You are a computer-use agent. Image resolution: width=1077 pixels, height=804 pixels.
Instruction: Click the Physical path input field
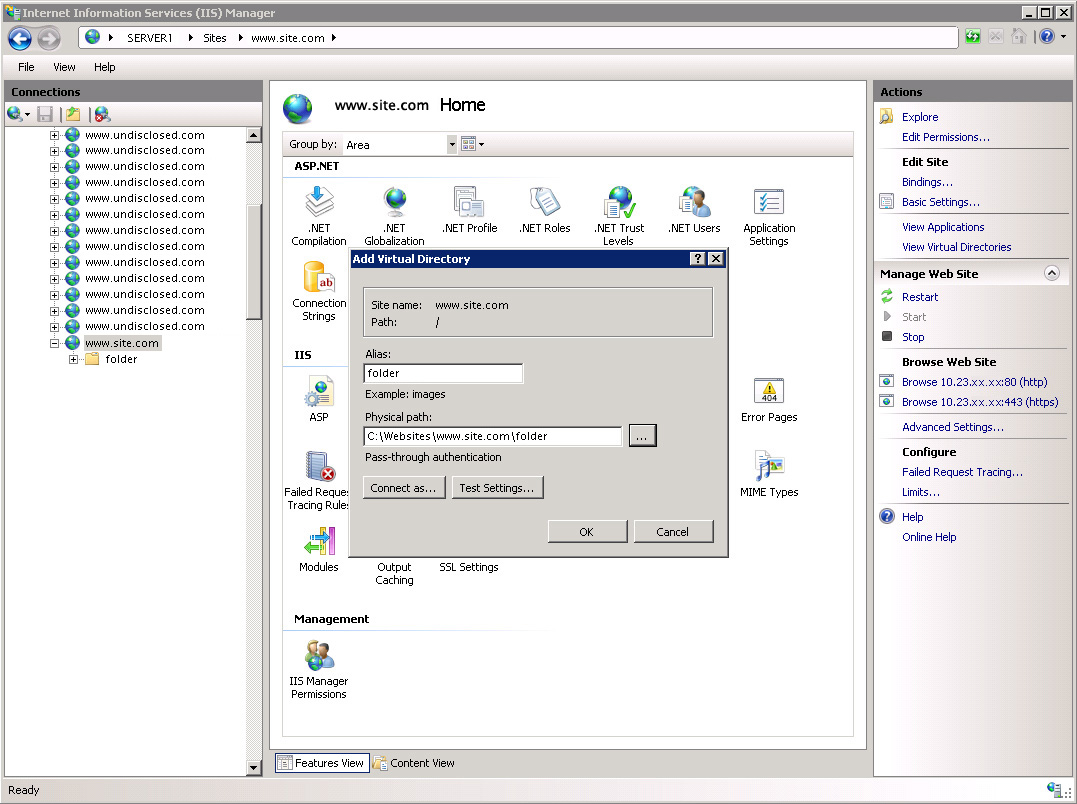coord(492,436)
